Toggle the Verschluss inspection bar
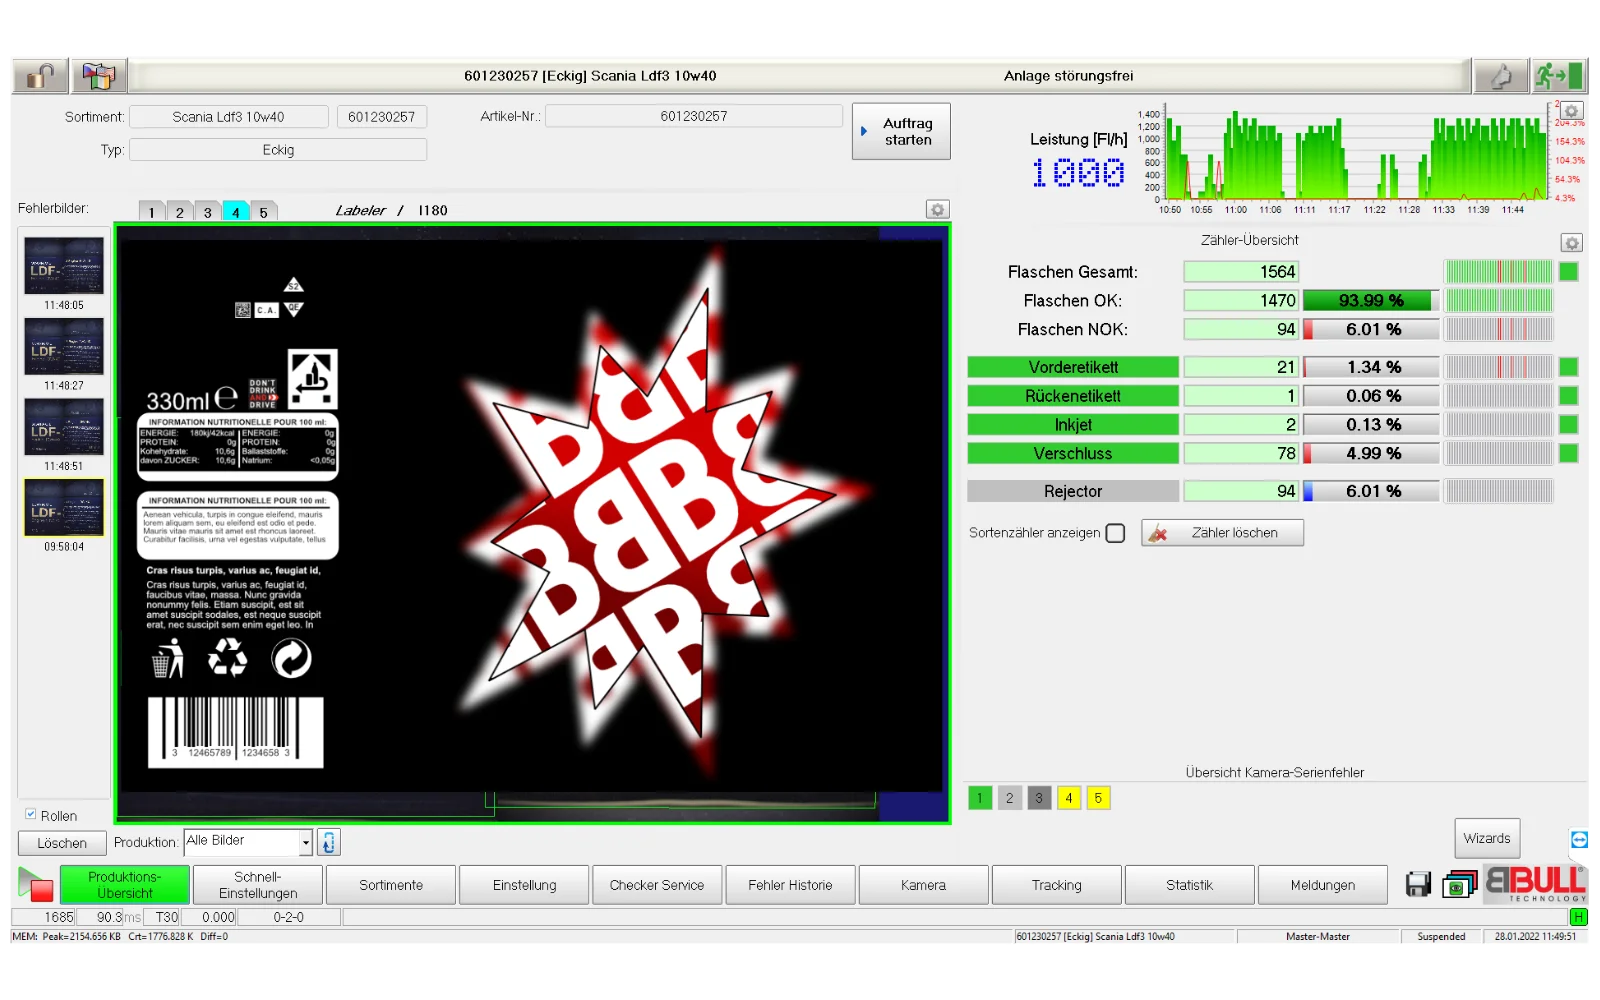Viewport: 1600px width, 1000px height. tap(1073, 453)
